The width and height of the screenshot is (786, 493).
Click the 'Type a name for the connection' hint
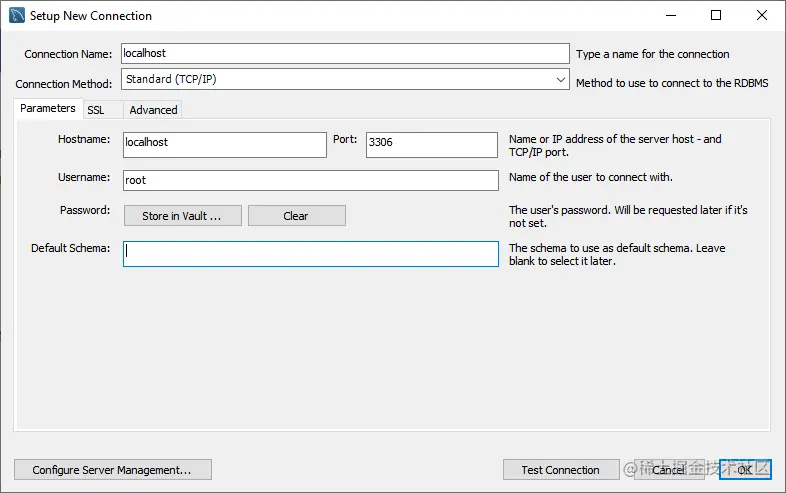point(653,54)
